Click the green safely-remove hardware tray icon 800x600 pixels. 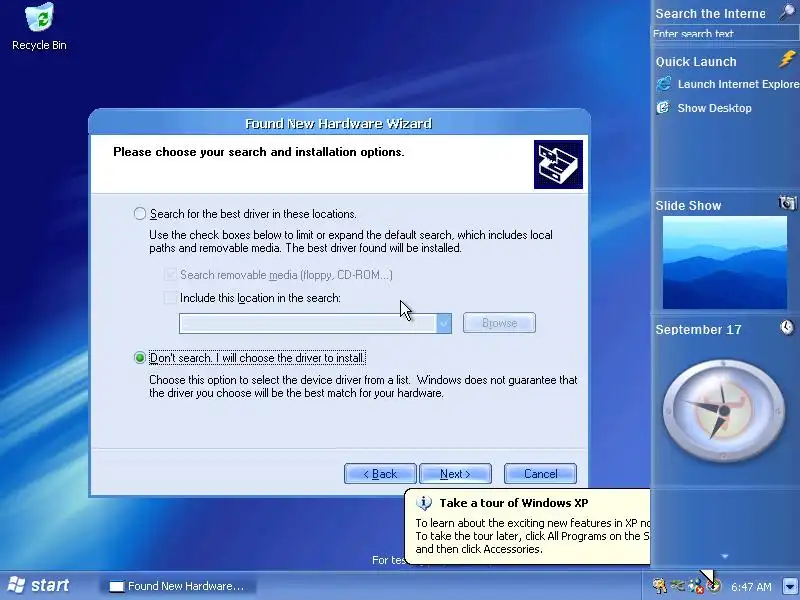(678, 586)
